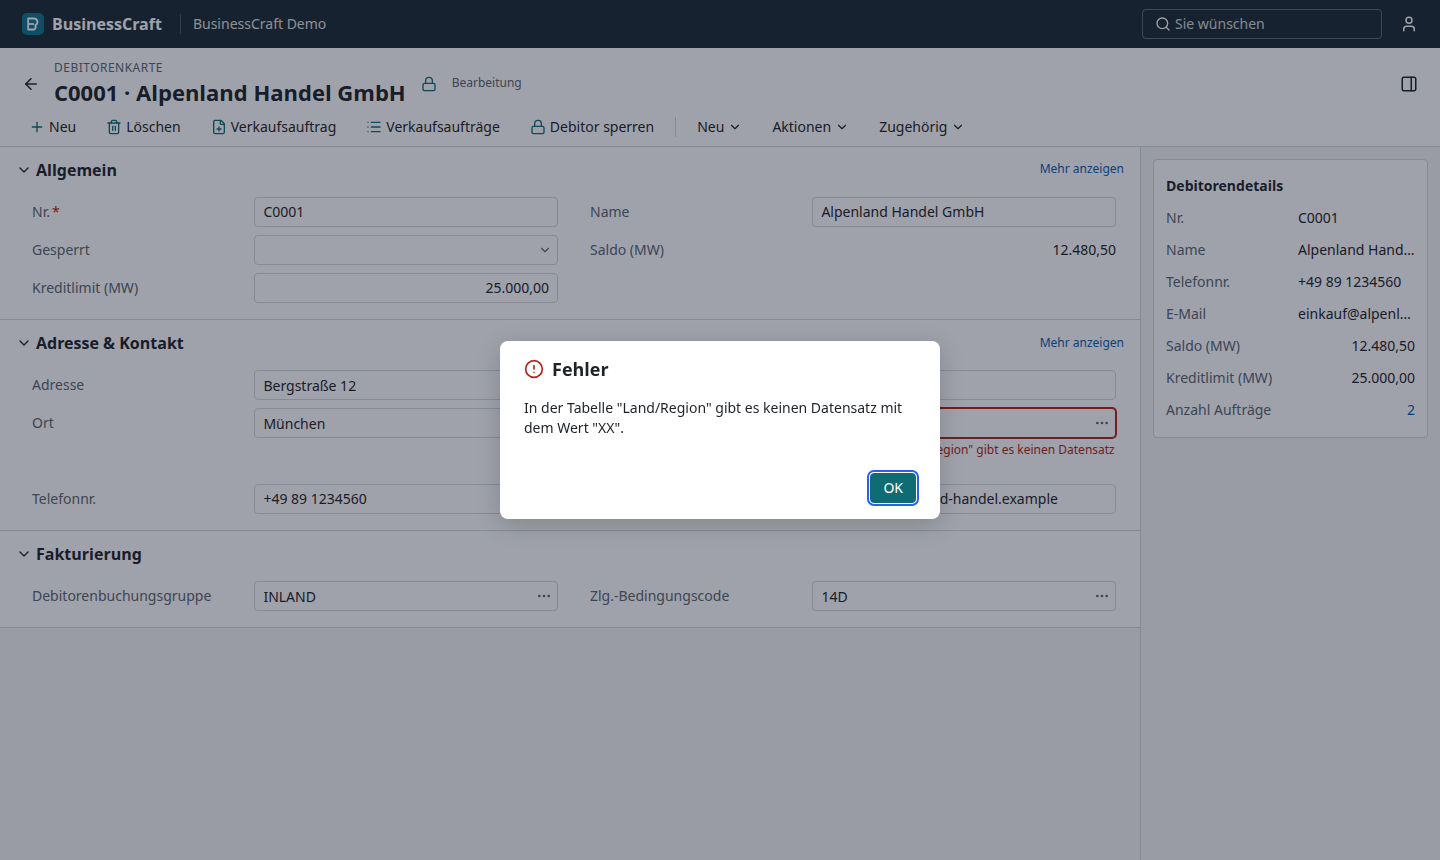Click the red validation message text

coord(1027,450)
